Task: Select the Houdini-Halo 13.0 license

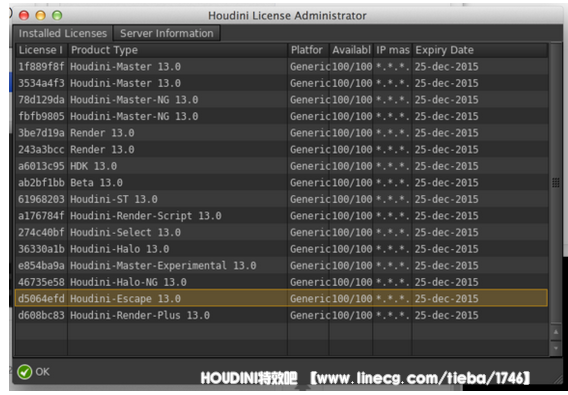Action: point(281,249)
